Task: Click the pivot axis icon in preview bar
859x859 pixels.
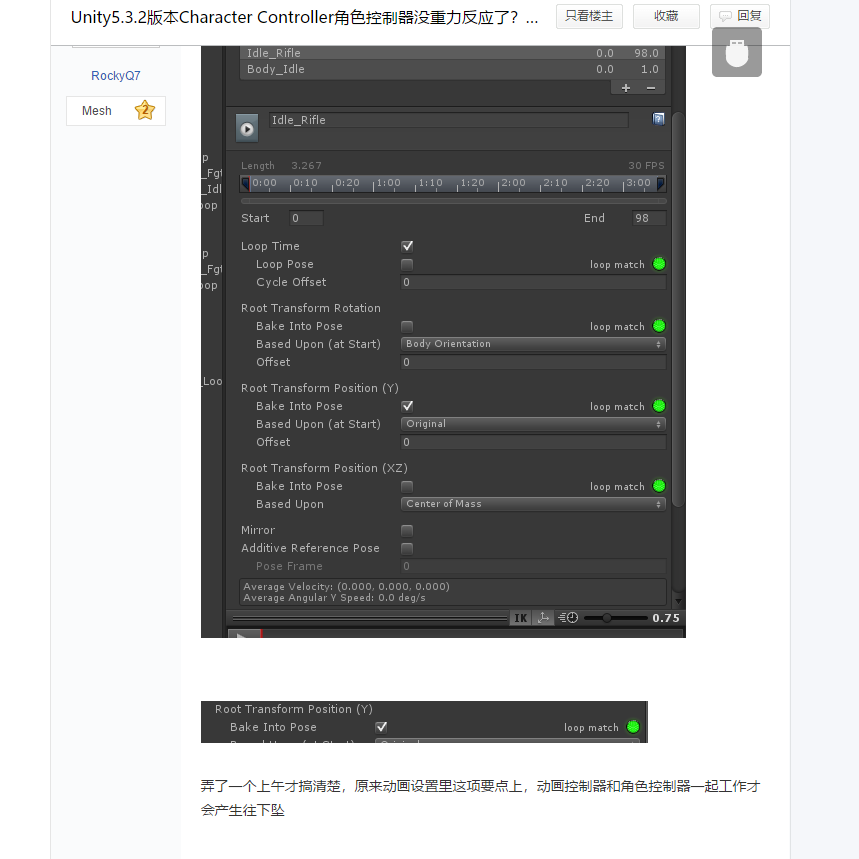Action: tap(543, 618)
